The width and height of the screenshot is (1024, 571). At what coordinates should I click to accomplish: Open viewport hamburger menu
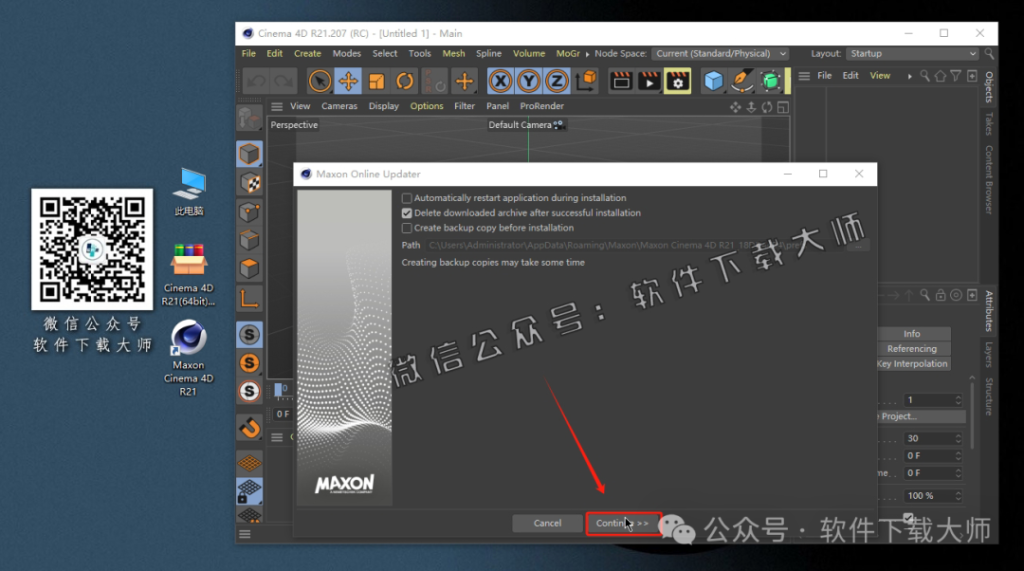pos(277,106)
